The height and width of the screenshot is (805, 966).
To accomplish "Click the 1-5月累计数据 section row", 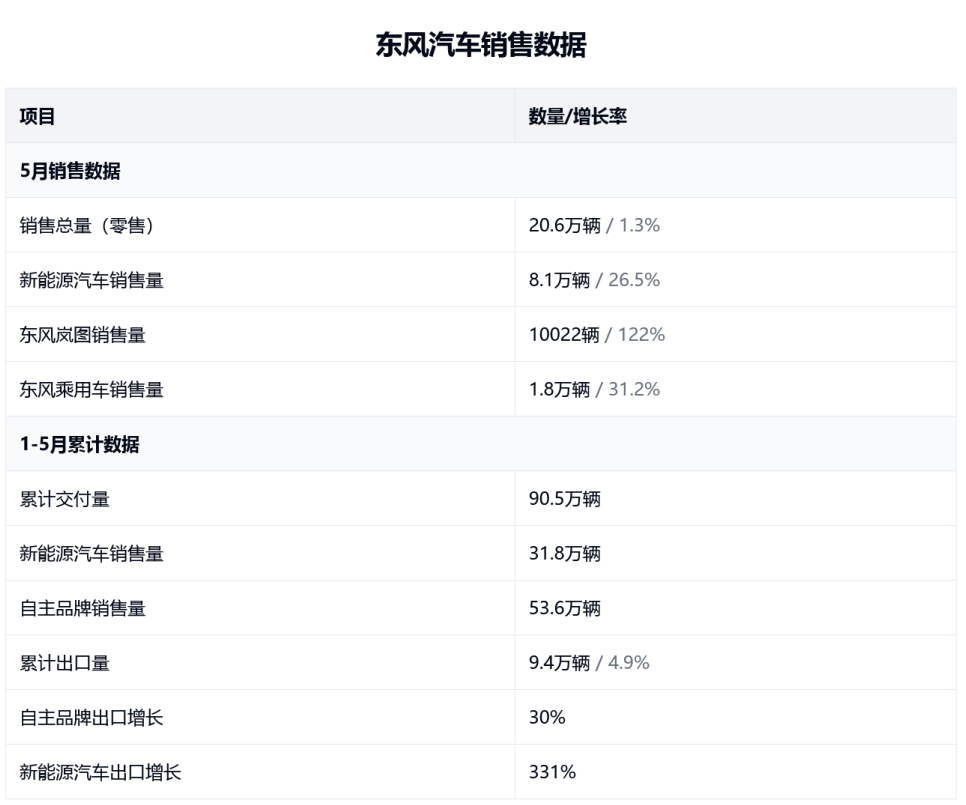I will (x=79, y=445).
